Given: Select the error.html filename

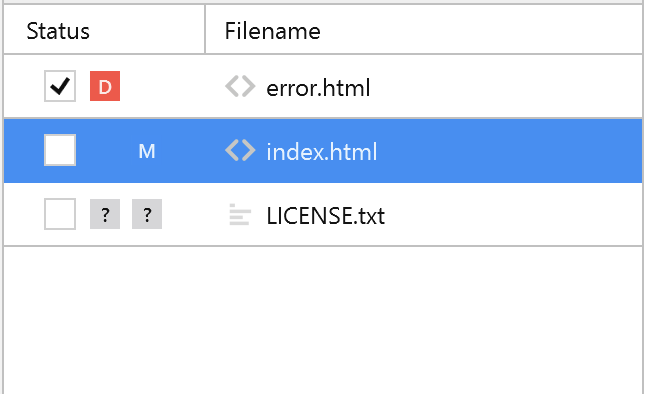Looking at the screenshot, I should coord(318,88).
